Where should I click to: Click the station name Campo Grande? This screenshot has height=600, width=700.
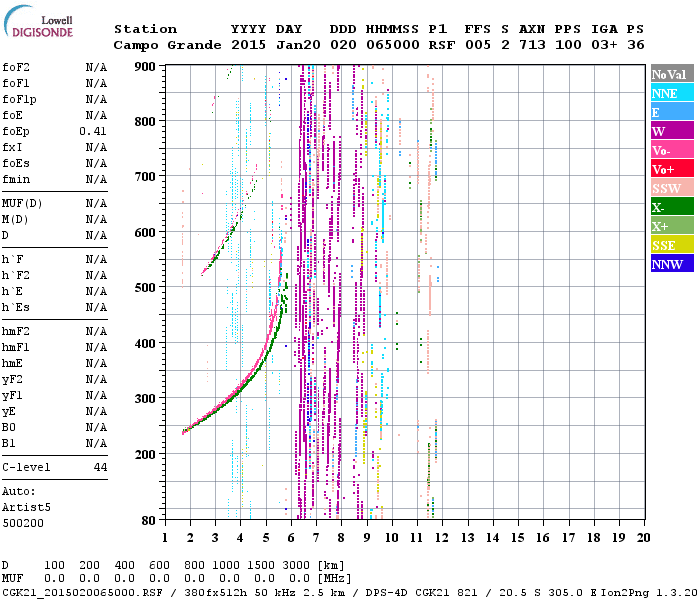(x=167, y=45)
